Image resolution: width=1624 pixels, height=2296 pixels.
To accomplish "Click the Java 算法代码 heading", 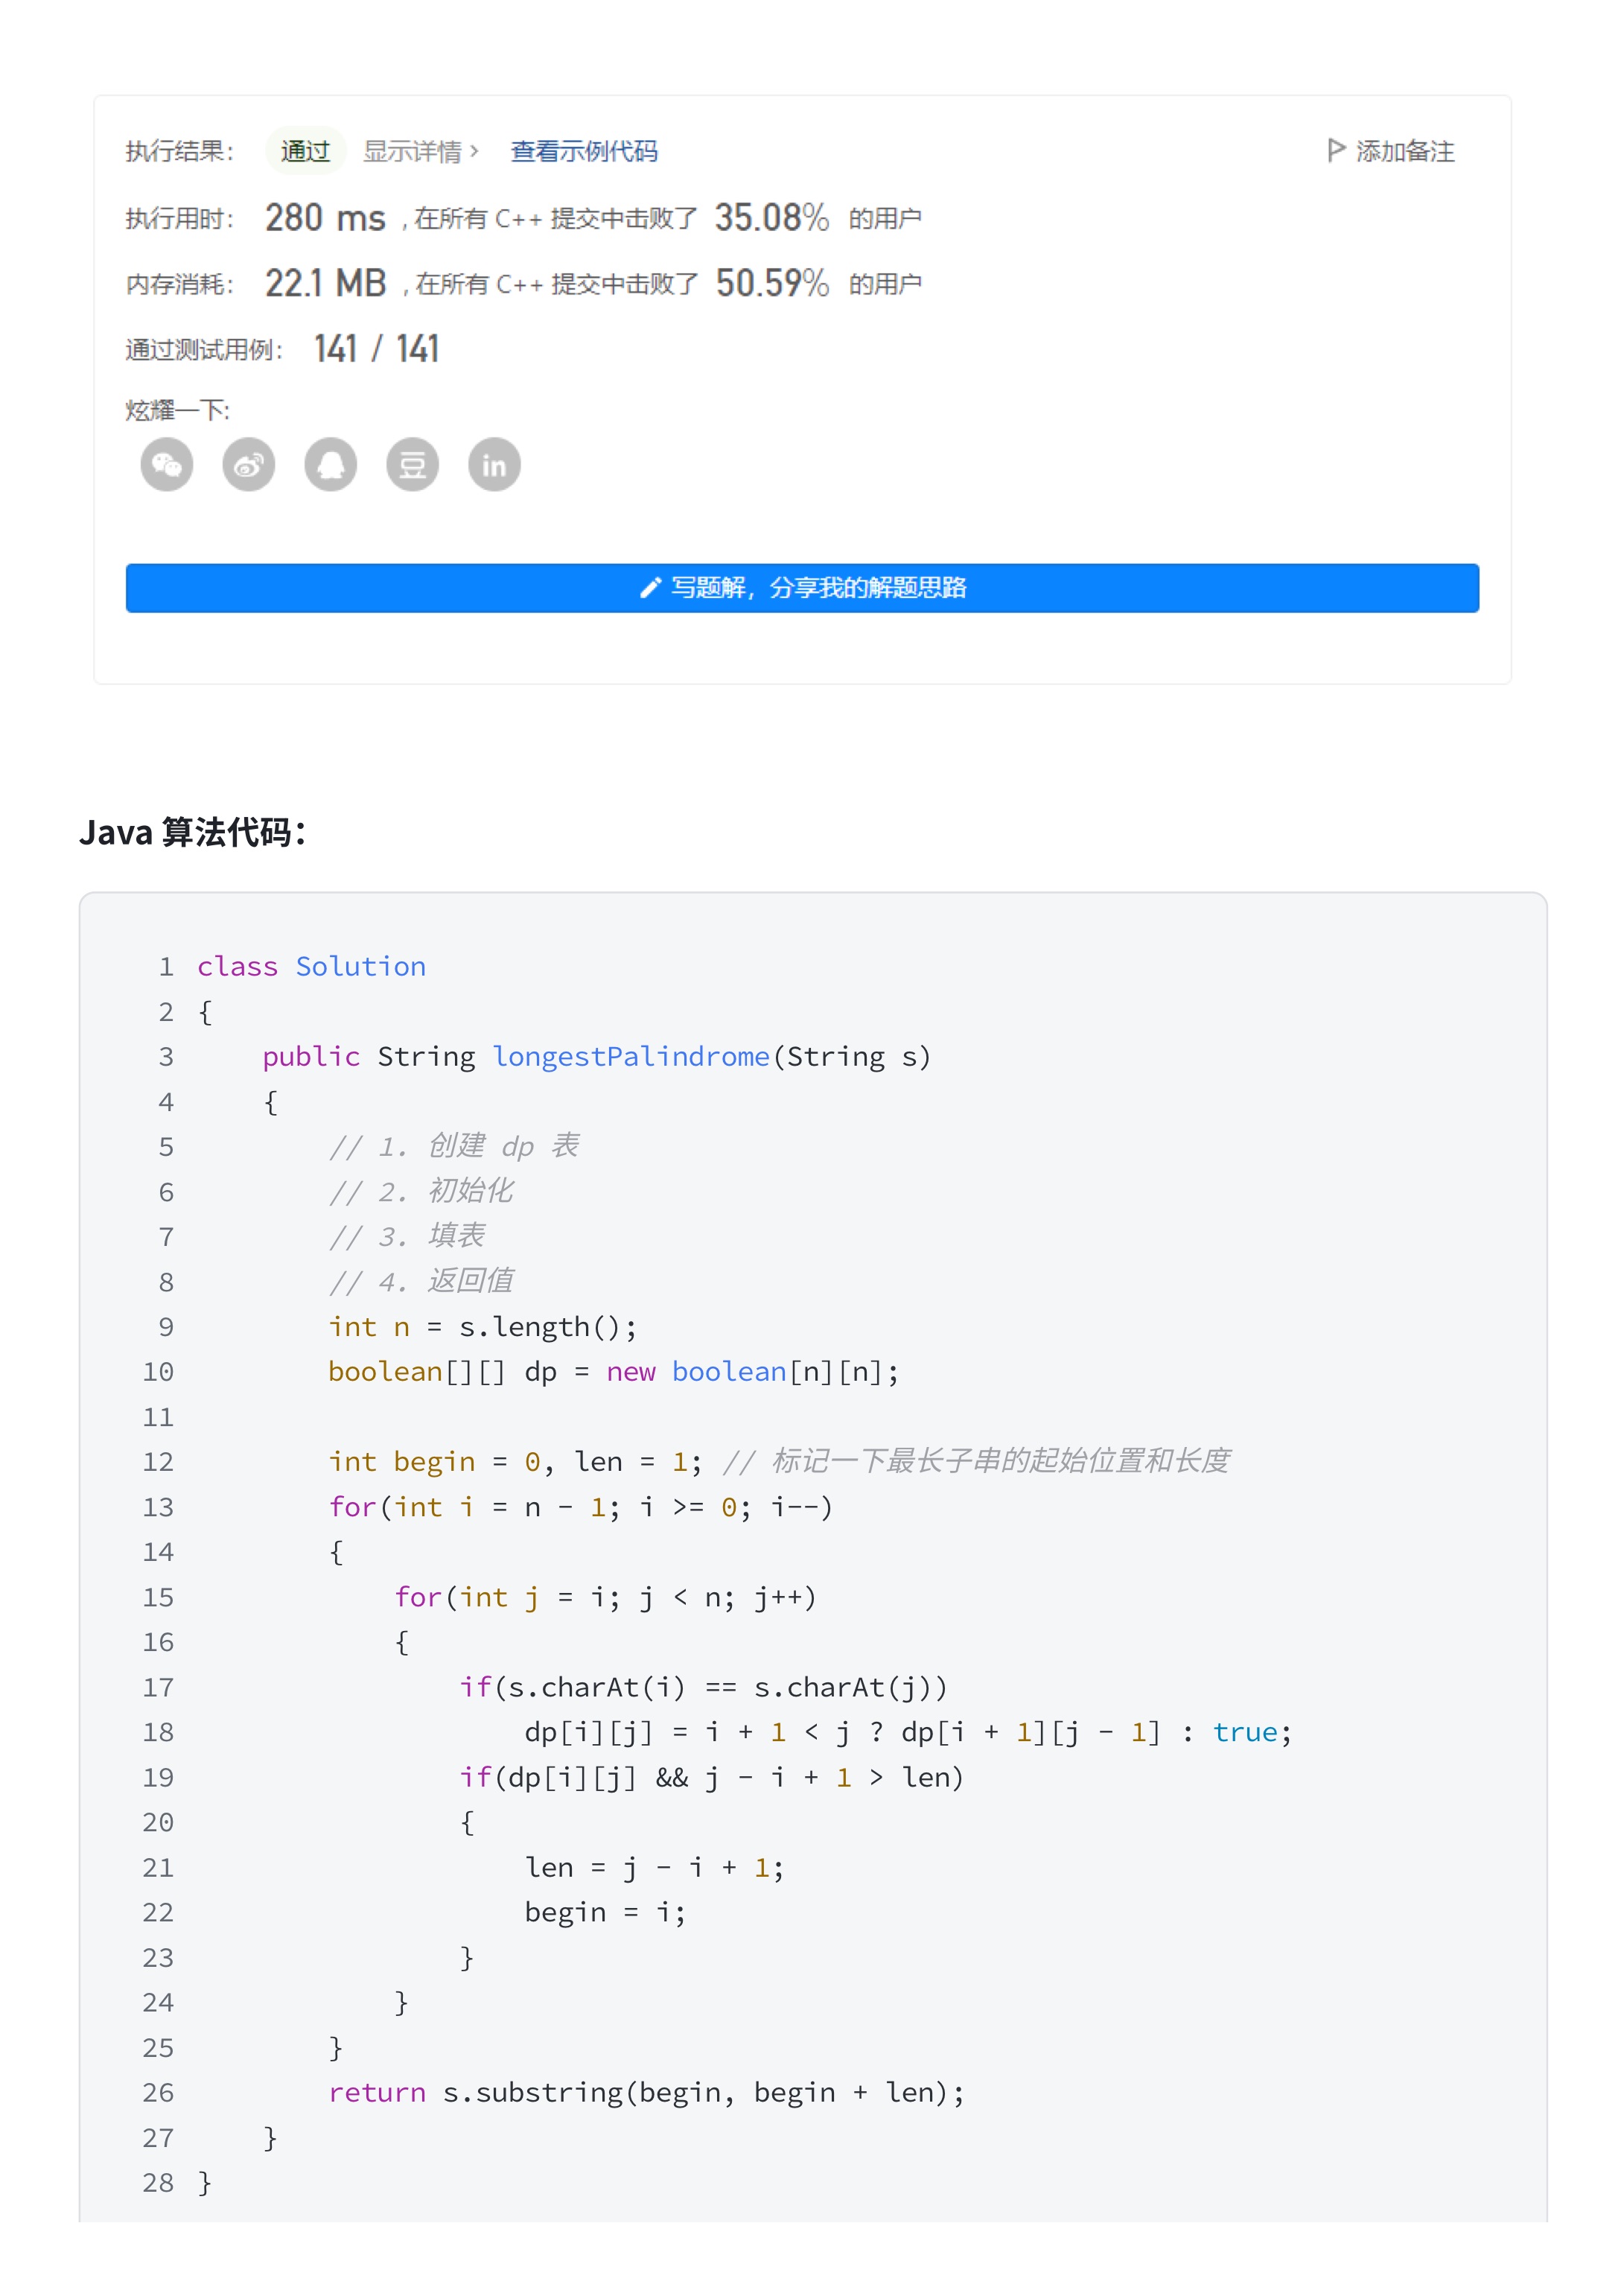I will 192,832.
